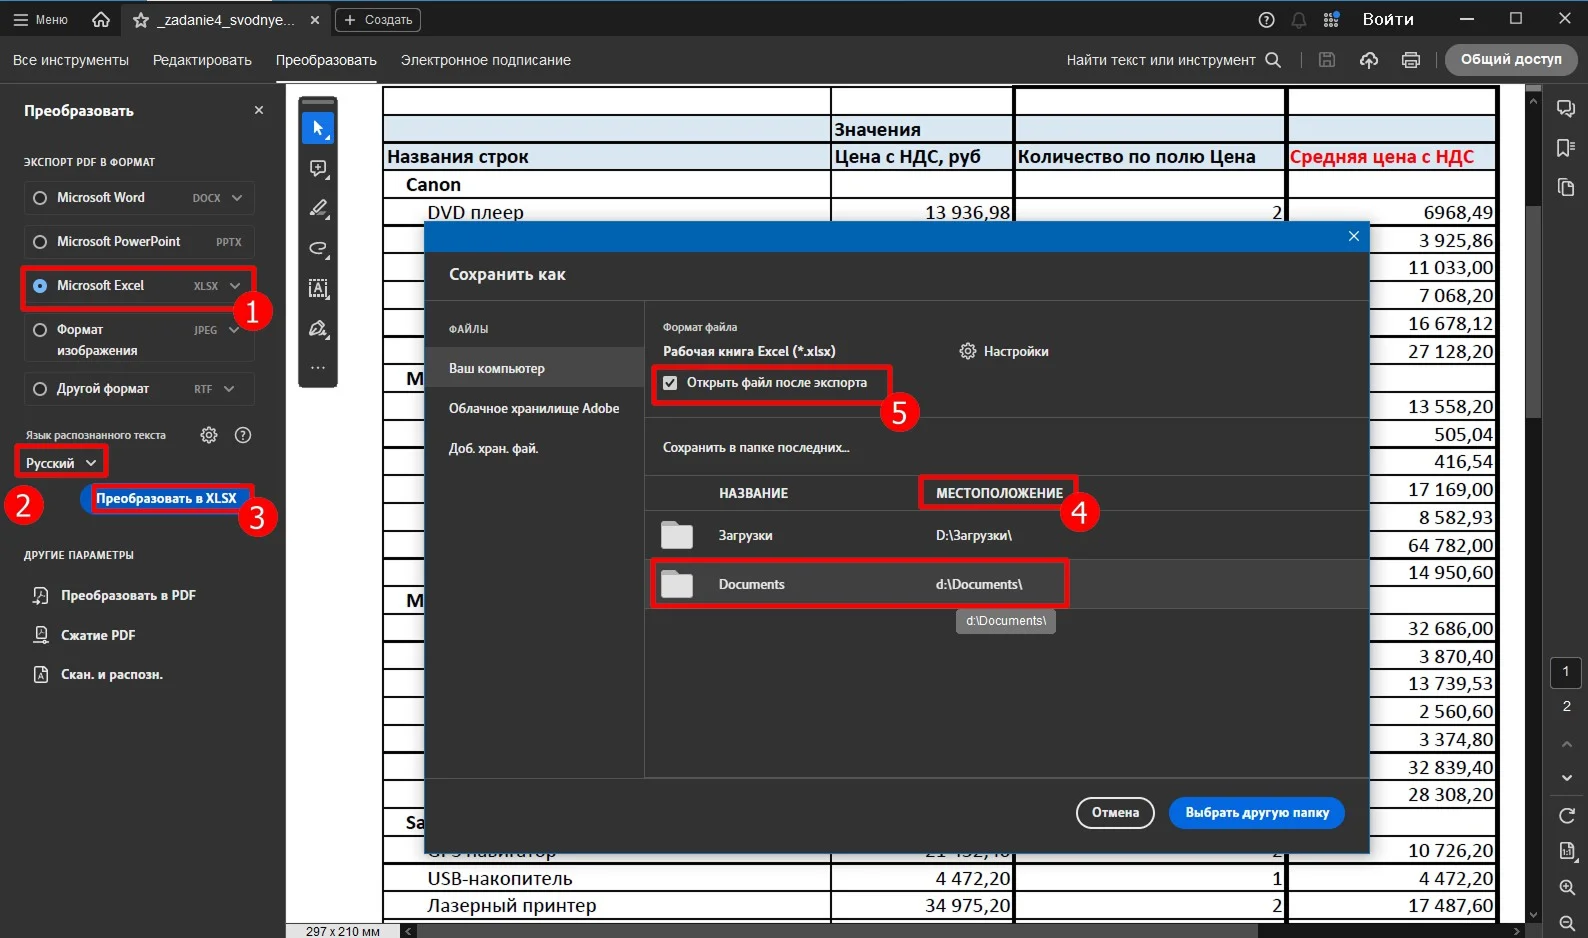
Task: Open the Редактировать tab
Action: click(202, 60)
